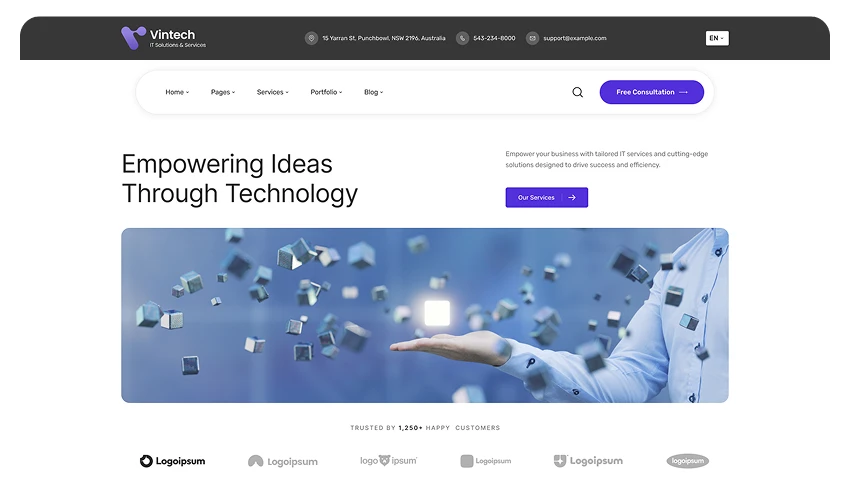Click the hero image with floating cubes

pyautogui.click(x=425, y=315)
